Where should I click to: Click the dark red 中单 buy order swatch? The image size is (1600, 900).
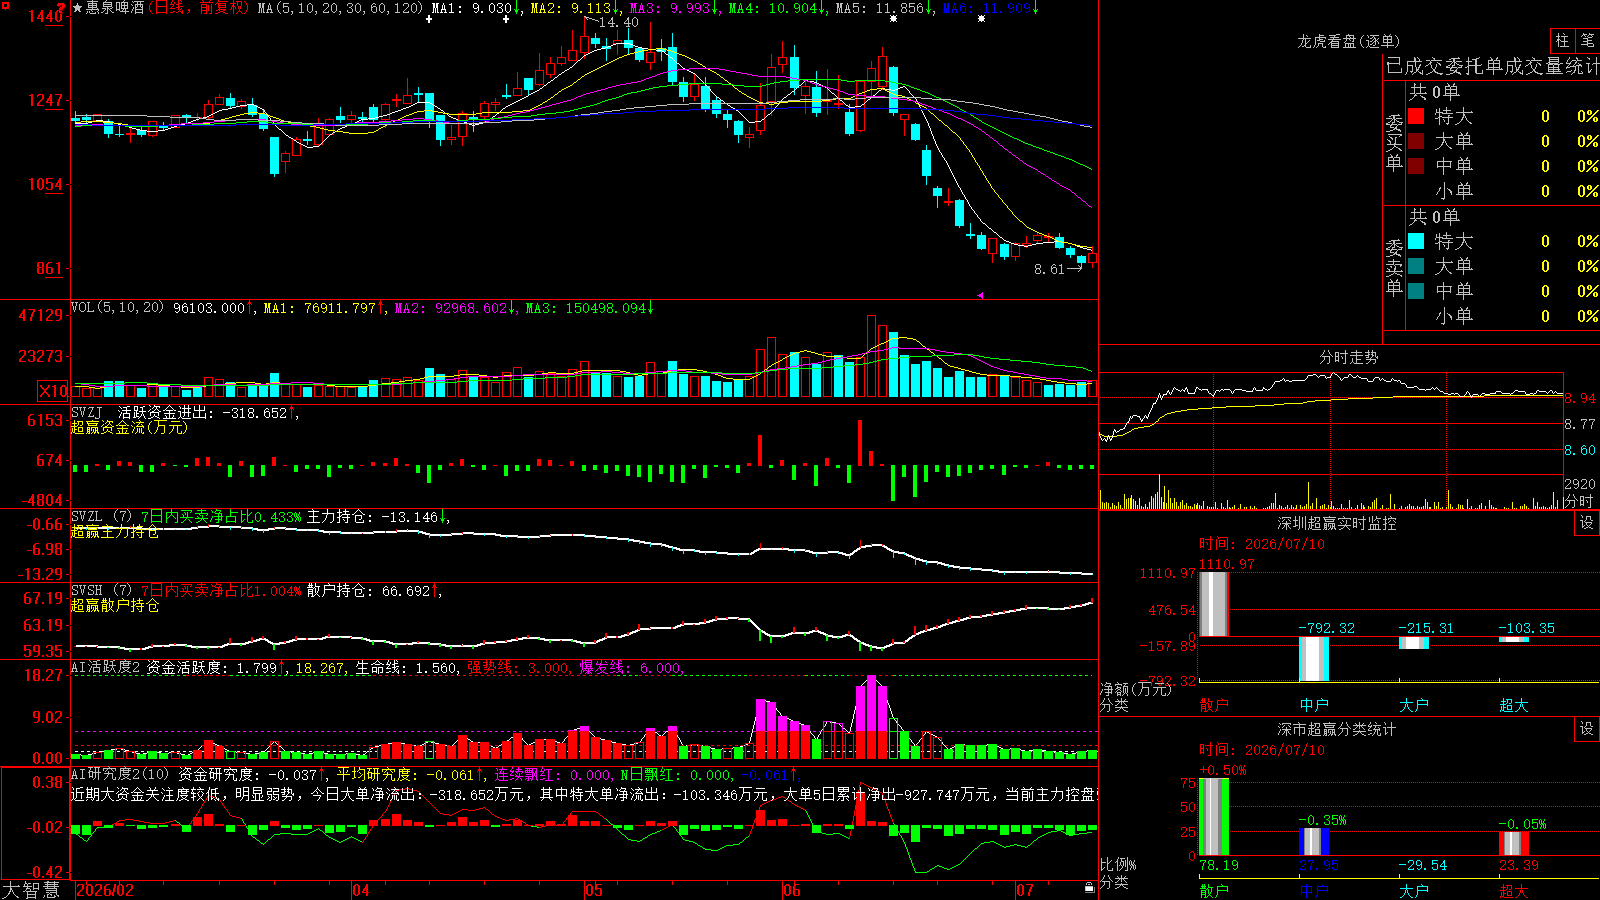1416,166
